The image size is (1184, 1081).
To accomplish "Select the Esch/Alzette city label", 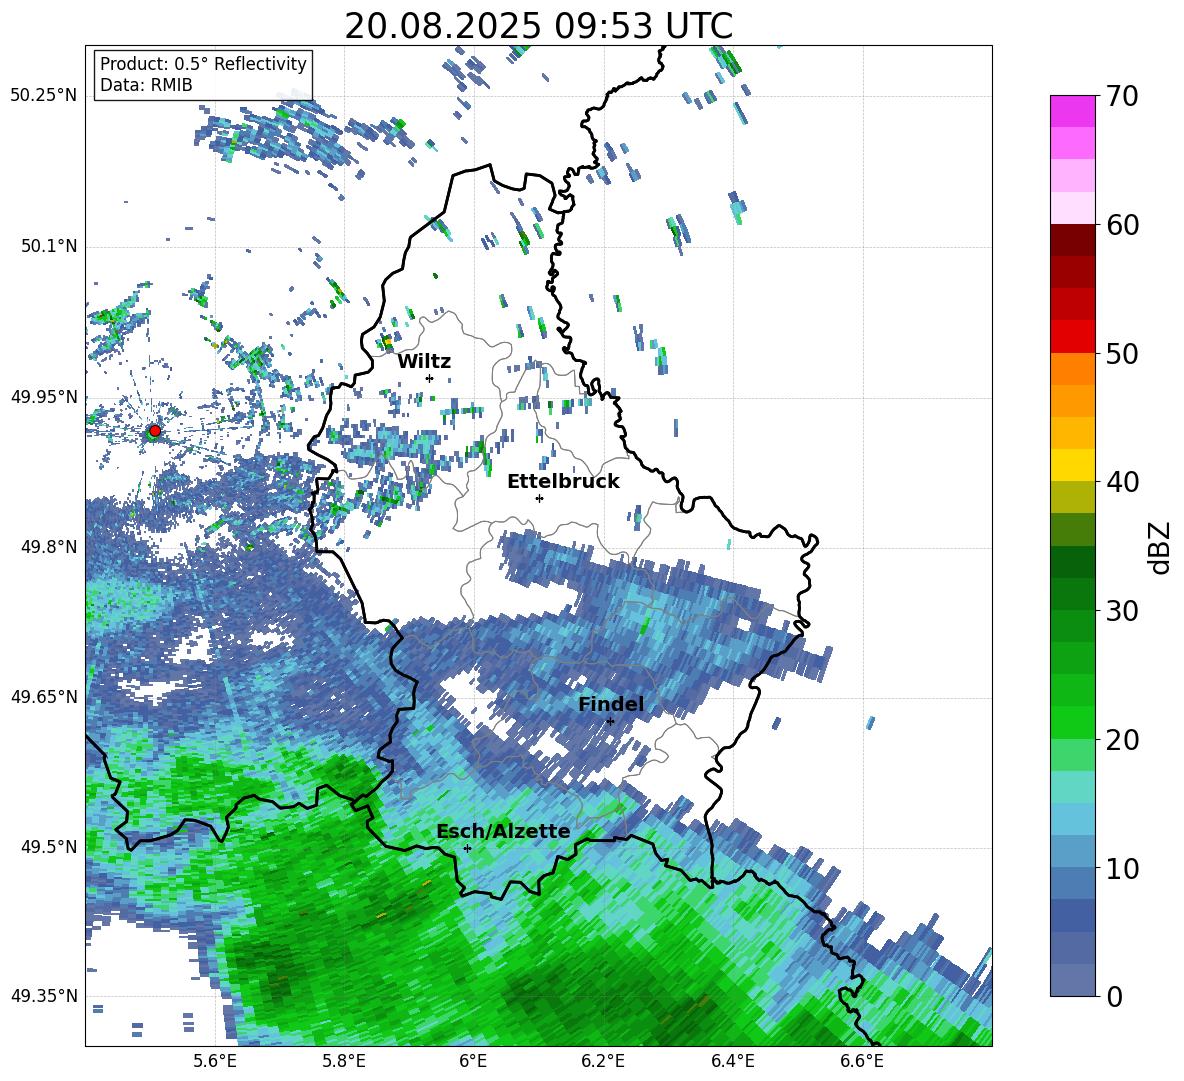I will click(x=503, y=831).
